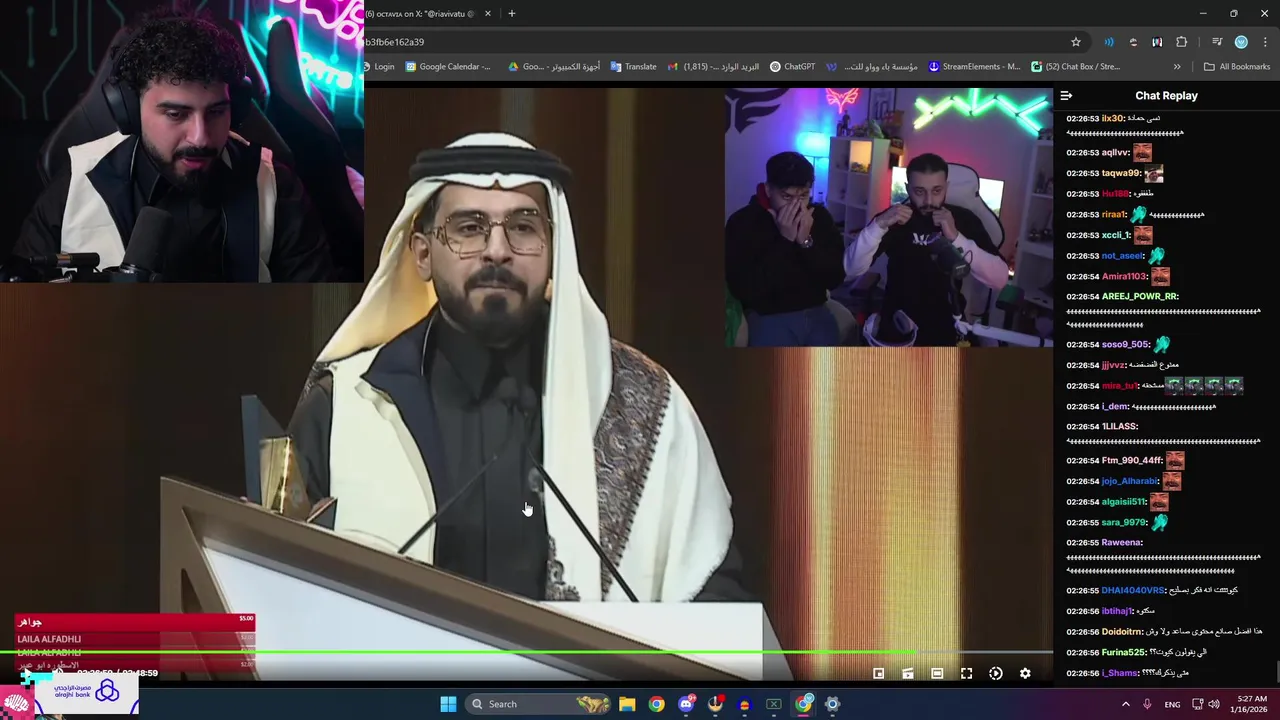
Task: Switch video player to theater mode
Action: click(937, 674)
